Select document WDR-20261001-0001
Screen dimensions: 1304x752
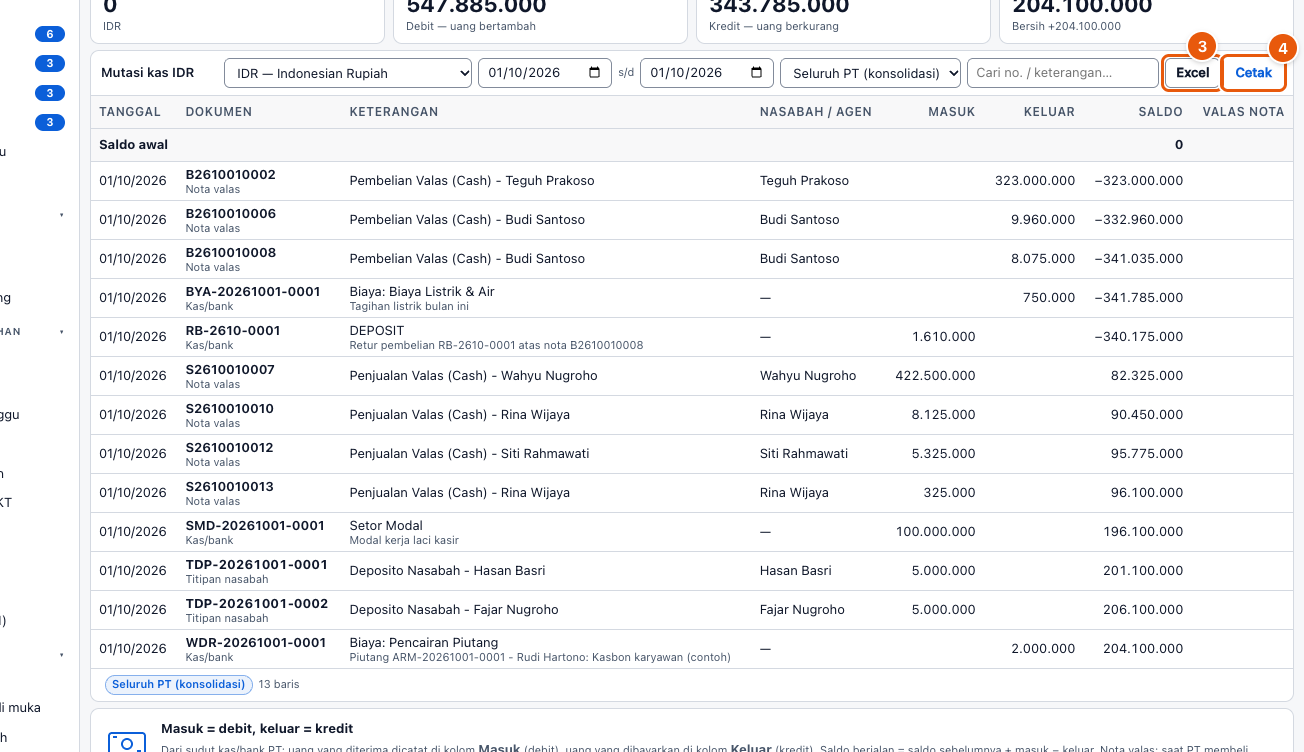[256, 643]
